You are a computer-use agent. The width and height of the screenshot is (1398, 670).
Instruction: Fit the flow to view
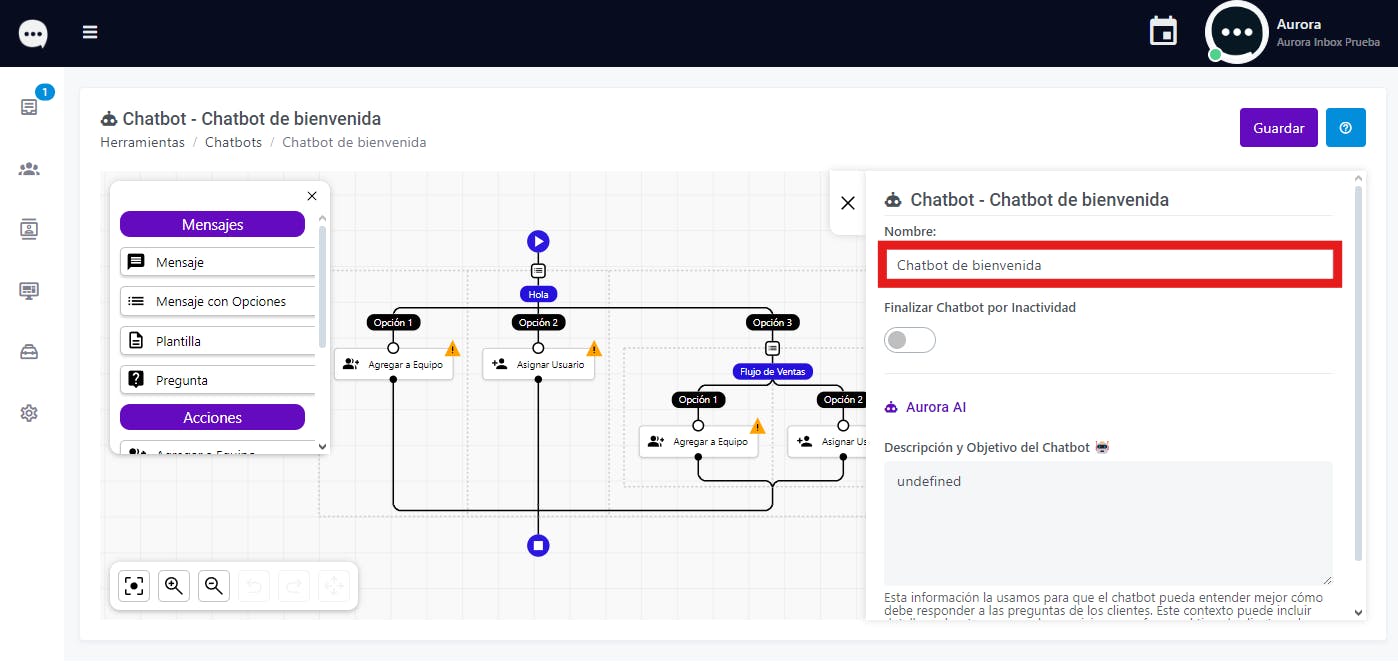tap(134, 586)
